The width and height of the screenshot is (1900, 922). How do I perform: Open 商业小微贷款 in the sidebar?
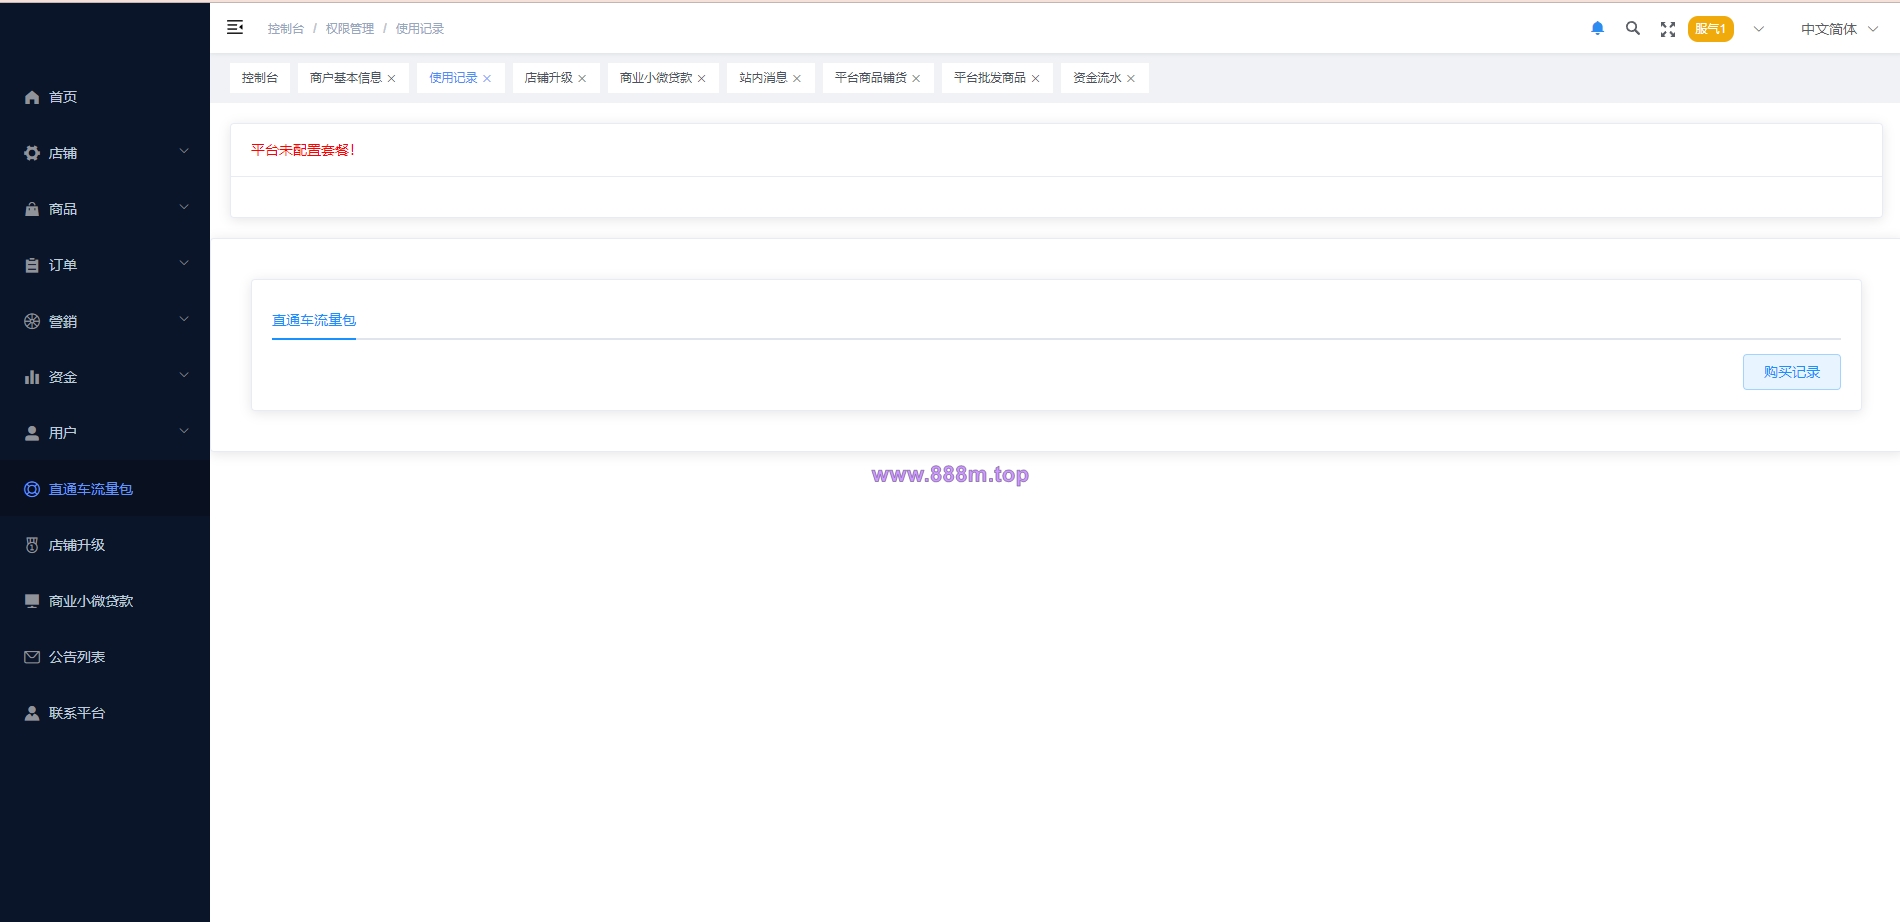105,601
